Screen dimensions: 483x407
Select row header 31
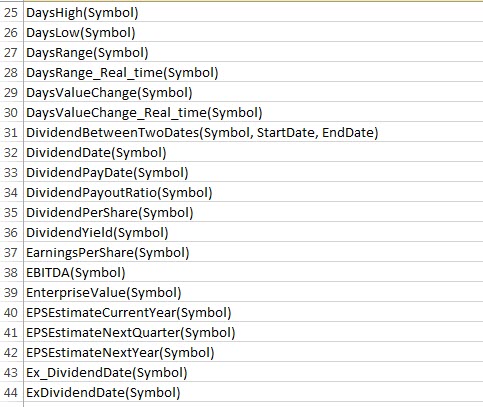click(x=11, y=132)
